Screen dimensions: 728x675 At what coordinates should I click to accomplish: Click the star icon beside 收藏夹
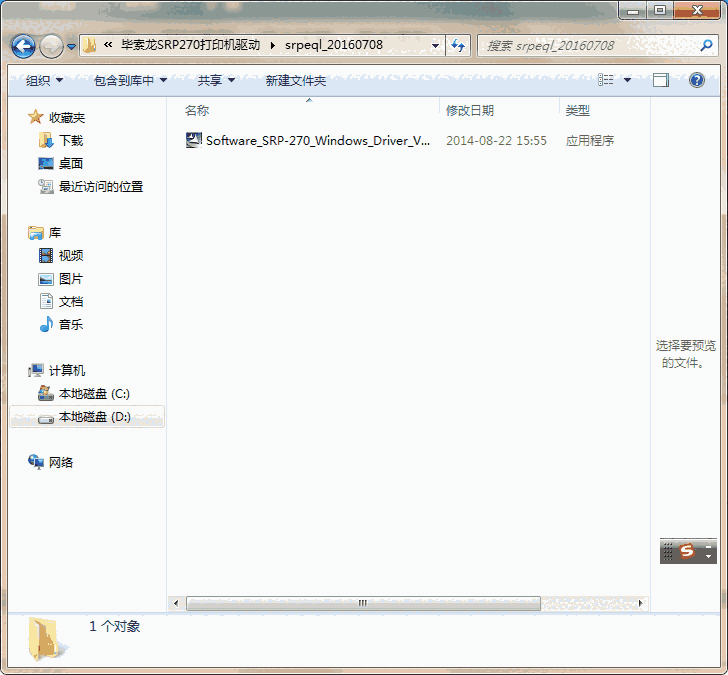tap(36, 117)
